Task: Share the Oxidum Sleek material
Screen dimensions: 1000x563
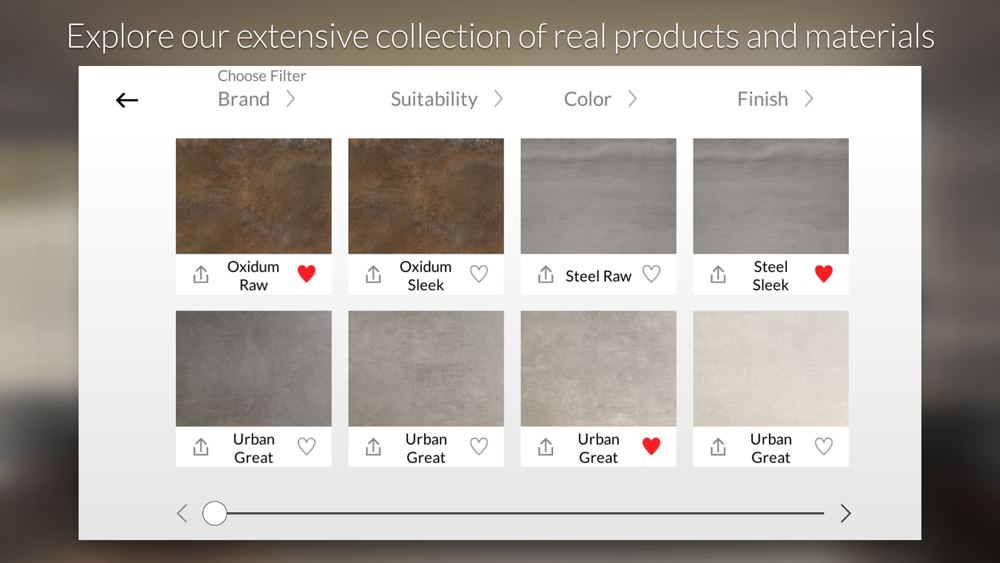Action: [373, 274]
